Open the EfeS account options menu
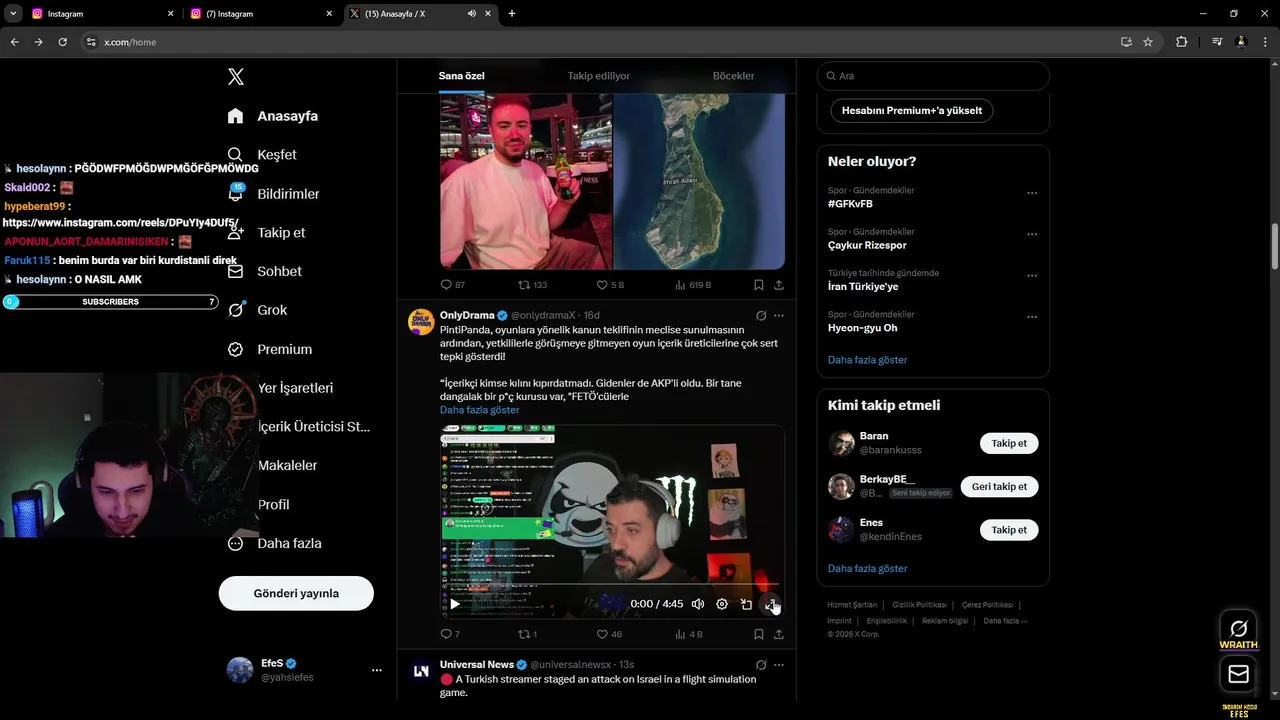The width and height of the screenshot is (1280, 720). click(377, 670)
